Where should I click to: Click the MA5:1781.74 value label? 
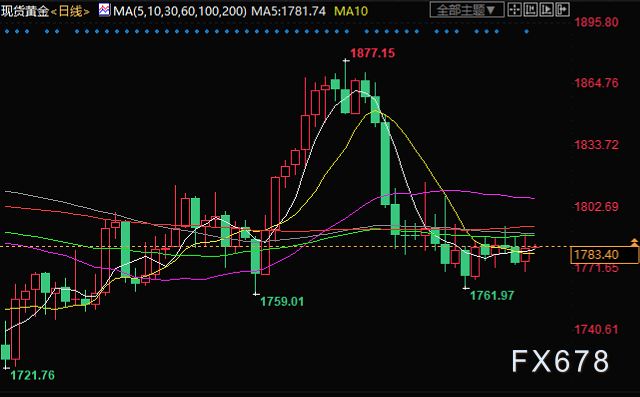[x=288, y=11]
